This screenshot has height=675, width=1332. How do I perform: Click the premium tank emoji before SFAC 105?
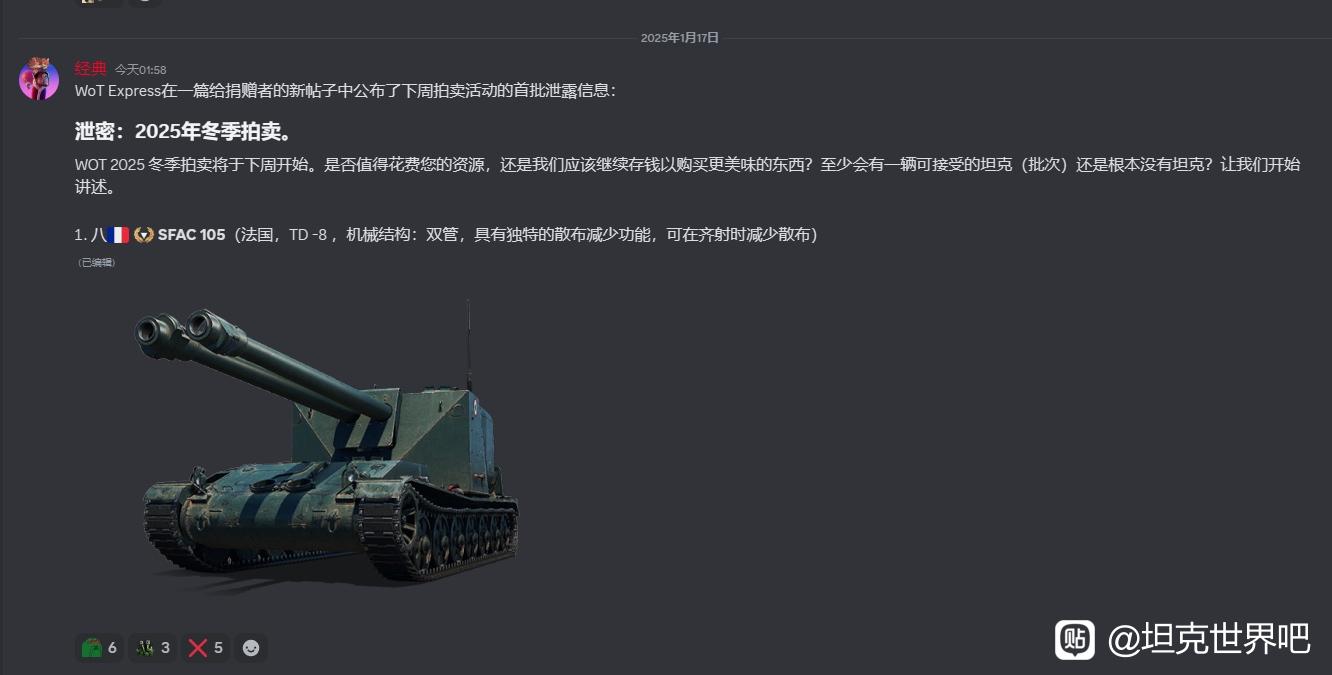(144, 235)
